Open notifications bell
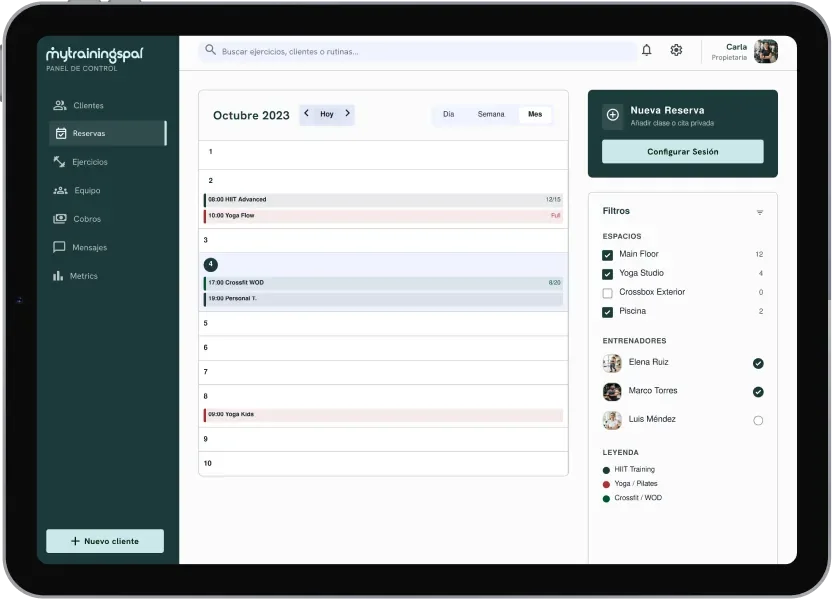The height and width of the screenshot is (599, 832). [646, 50]
